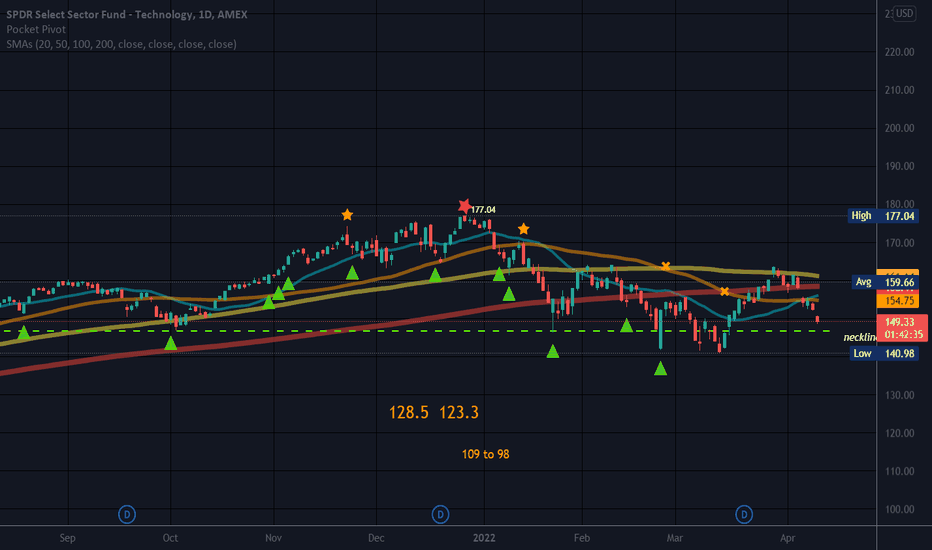Screen dimensions: 932x550
Task: Open the dividend D marker between Sep and Oct
Action: tap(127, 514)
